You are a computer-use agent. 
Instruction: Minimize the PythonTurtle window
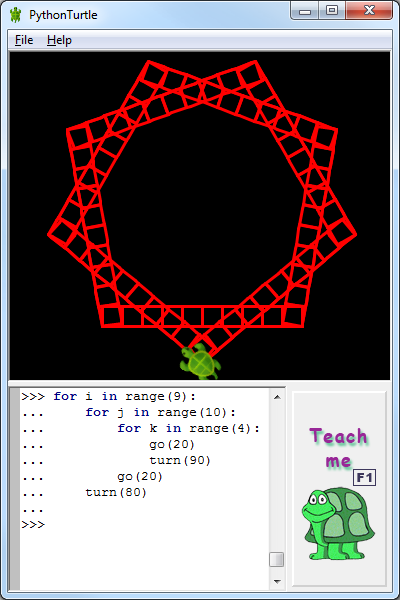click(x=305, y=11)
